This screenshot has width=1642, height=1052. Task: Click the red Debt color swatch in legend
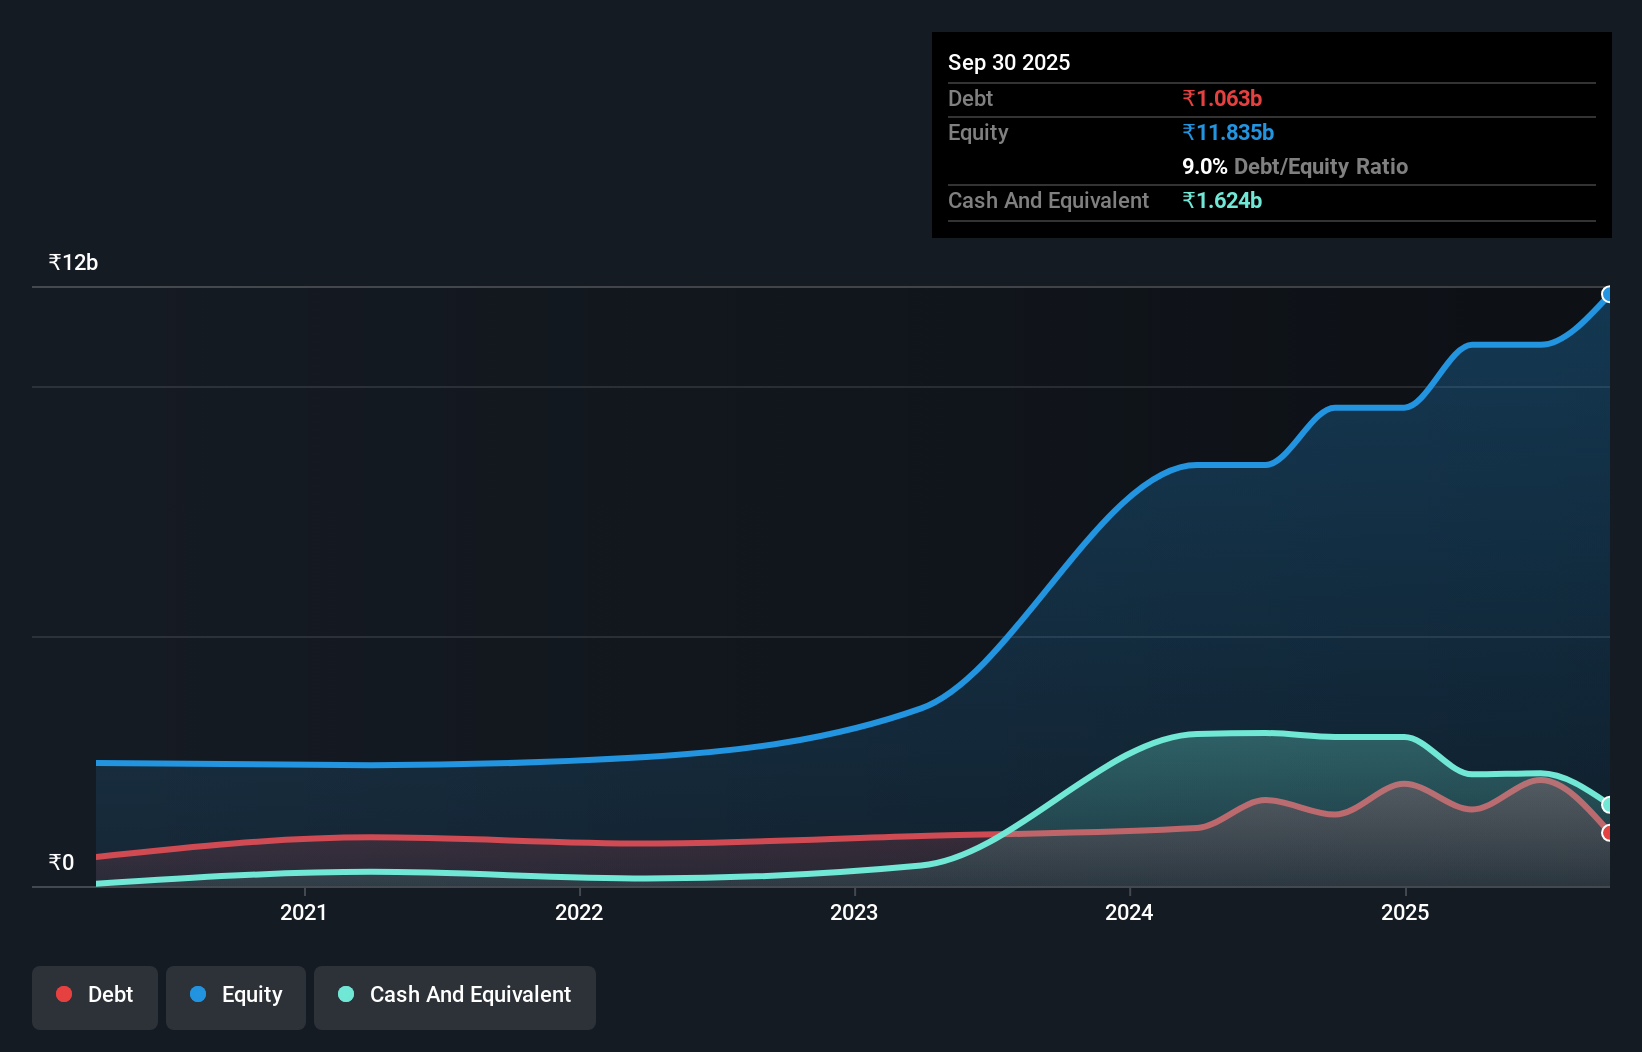tap(63, 994)
